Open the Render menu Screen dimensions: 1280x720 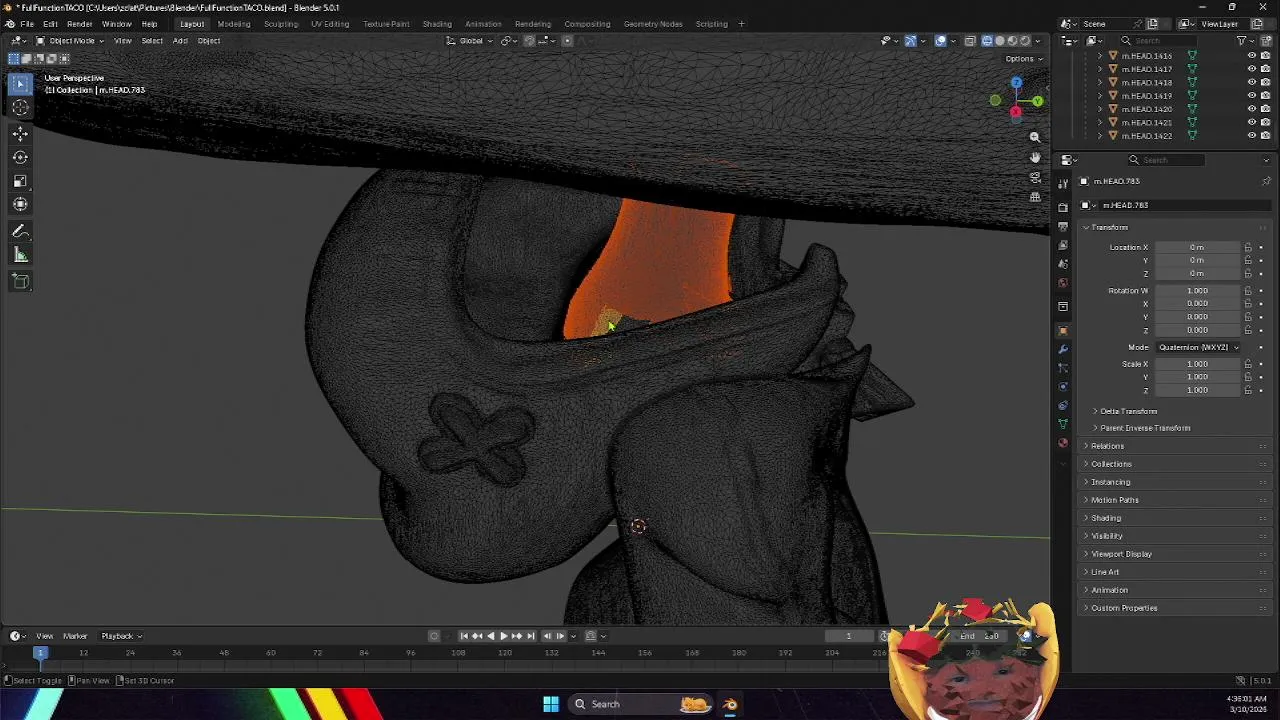(x=80, y=24)
